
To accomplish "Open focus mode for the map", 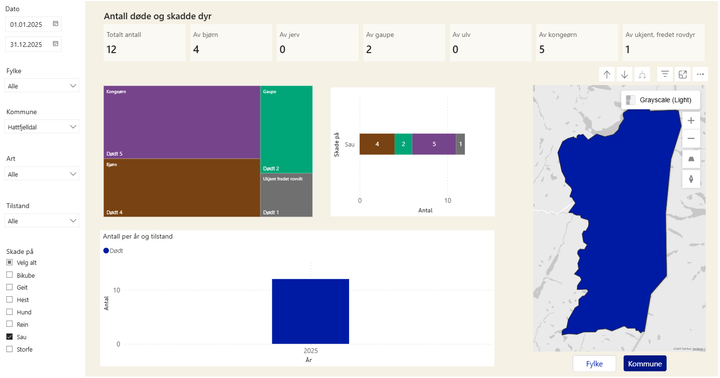I will point(683,74).
